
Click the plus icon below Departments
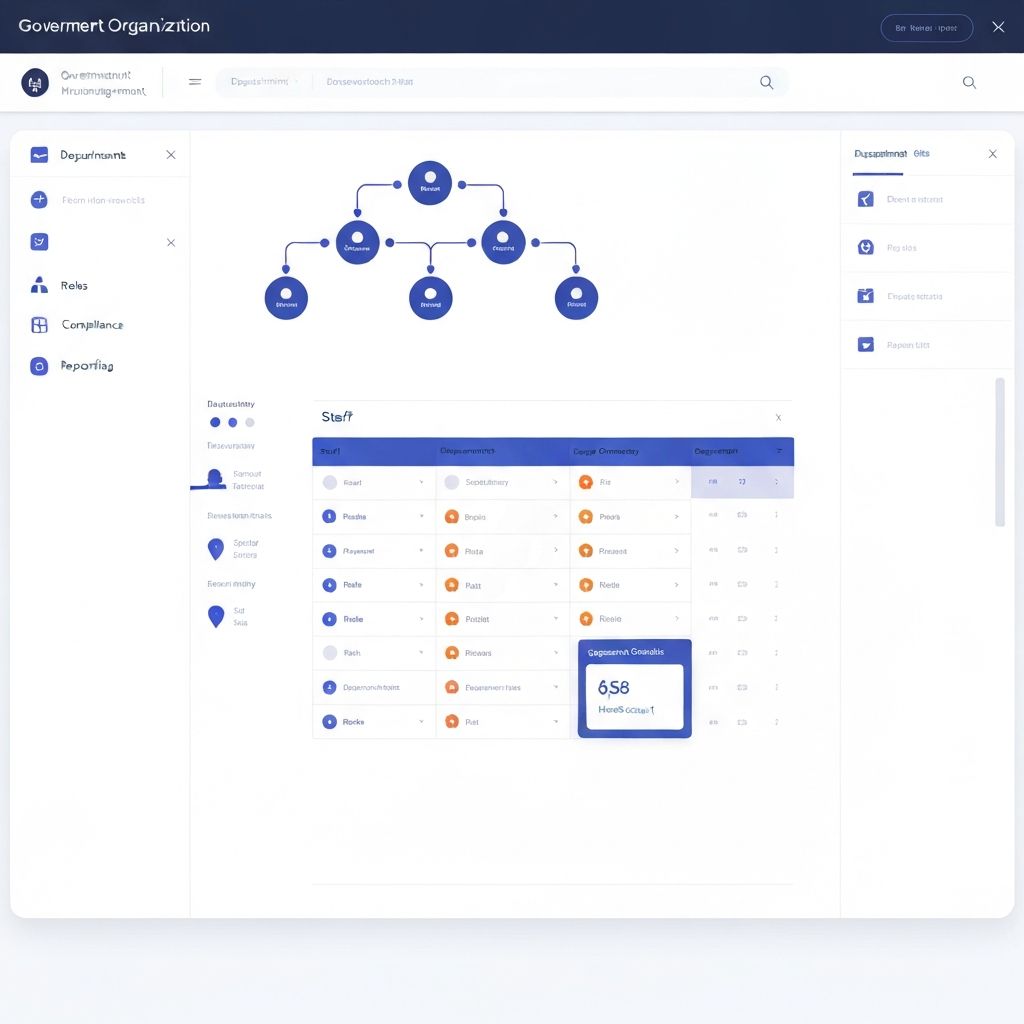point(39,200)
